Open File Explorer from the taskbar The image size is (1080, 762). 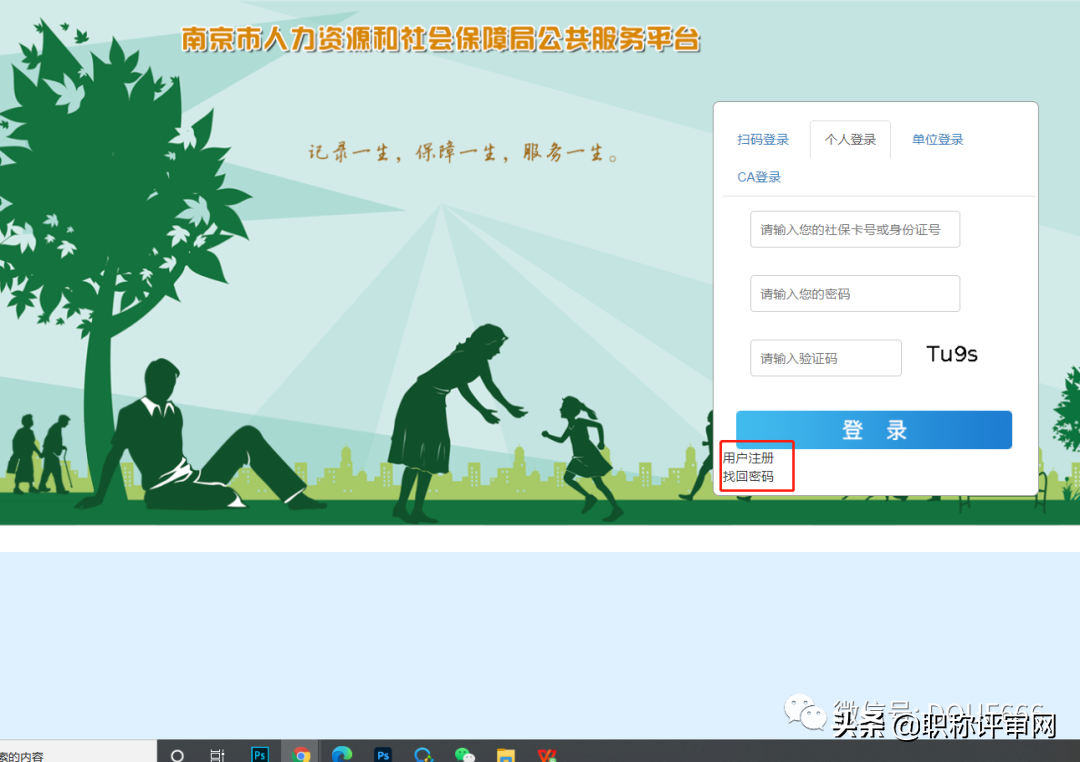tap(505, 754)
